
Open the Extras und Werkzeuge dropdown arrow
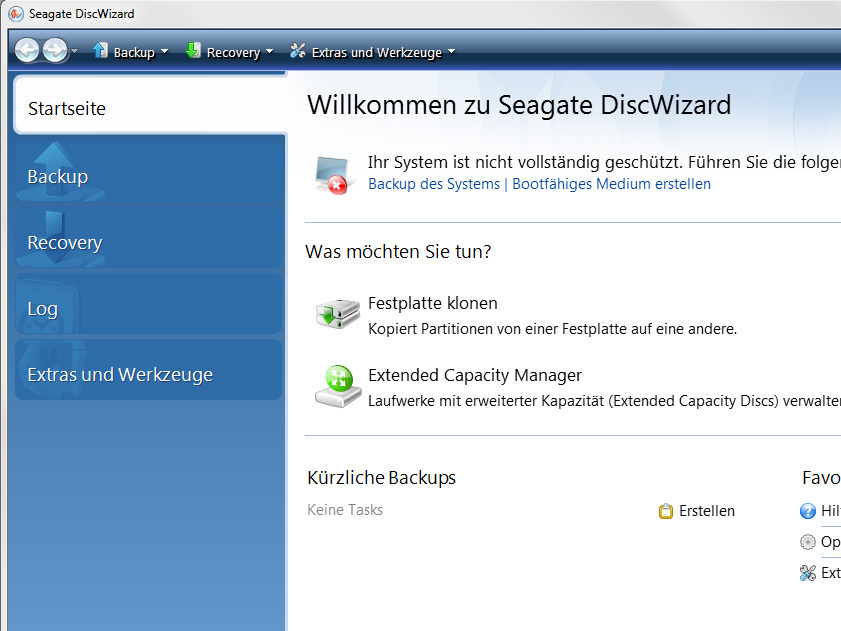click(451, 52)
